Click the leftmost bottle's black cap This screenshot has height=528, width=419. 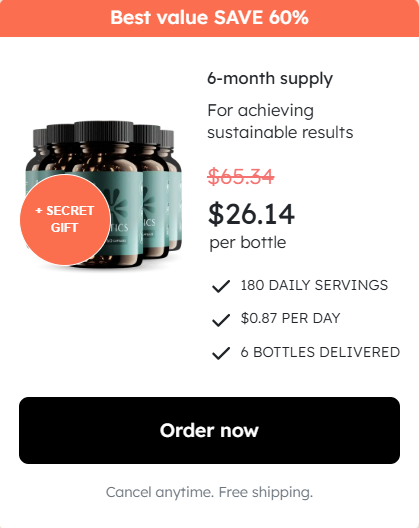[x=40, y=137]
